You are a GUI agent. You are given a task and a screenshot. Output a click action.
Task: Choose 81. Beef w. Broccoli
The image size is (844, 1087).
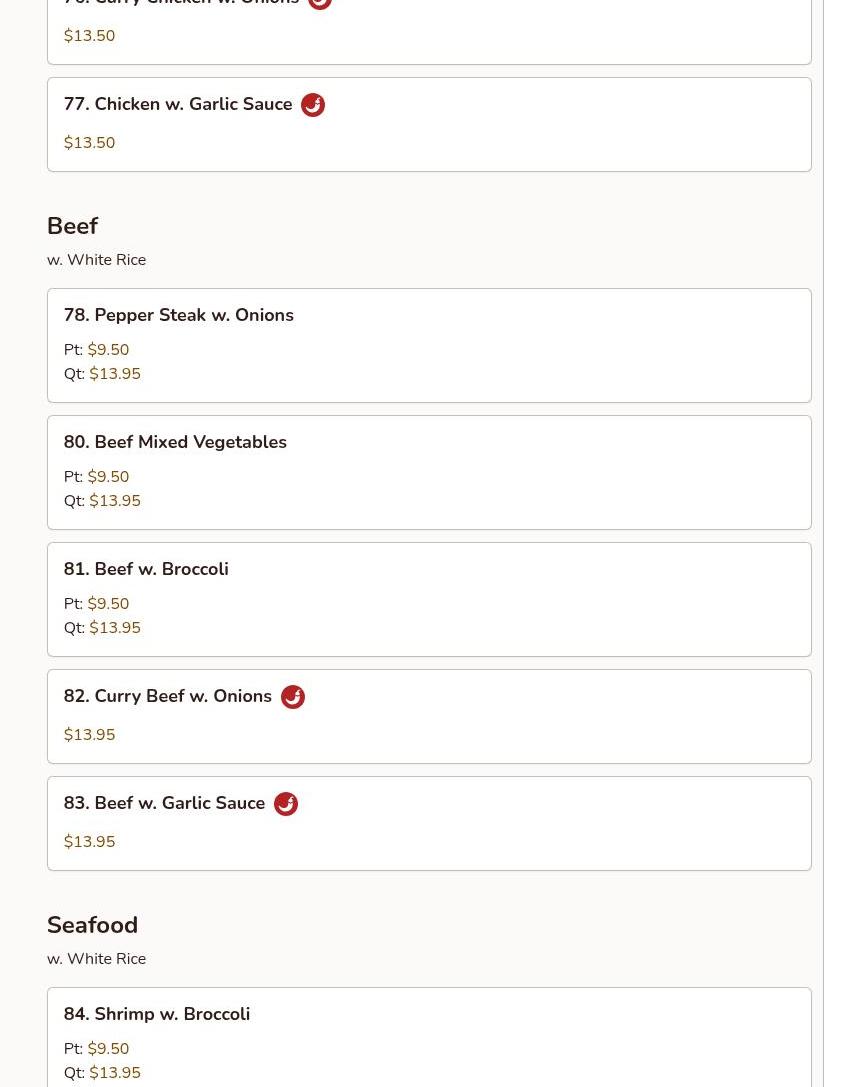146,569
